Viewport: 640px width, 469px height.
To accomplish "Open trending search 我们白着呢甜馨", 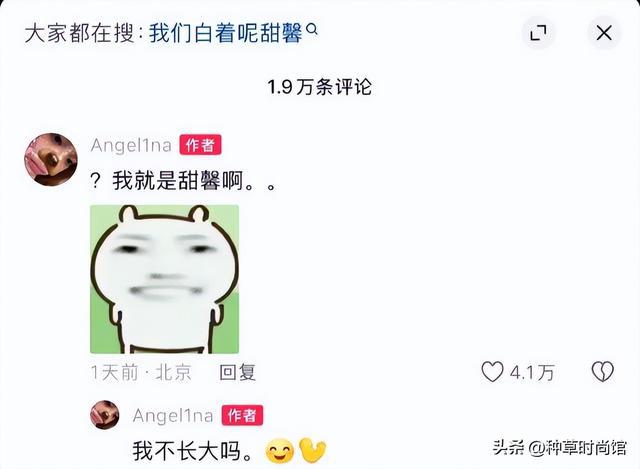I will pos(225,33).
